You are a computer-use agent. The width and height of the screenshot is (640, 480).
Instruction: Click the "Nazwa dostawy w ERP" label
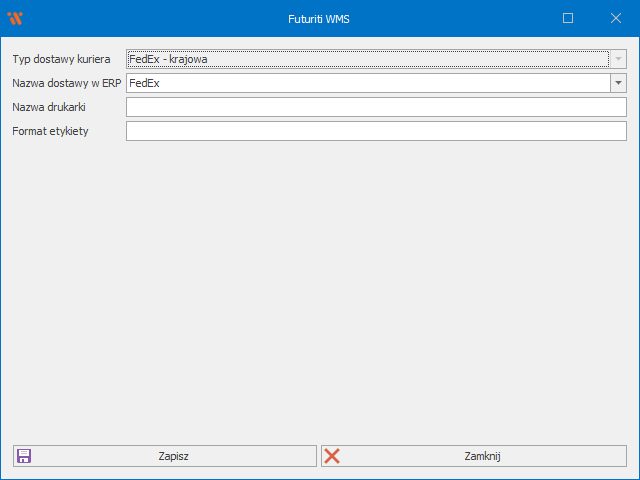coord(66,84)
